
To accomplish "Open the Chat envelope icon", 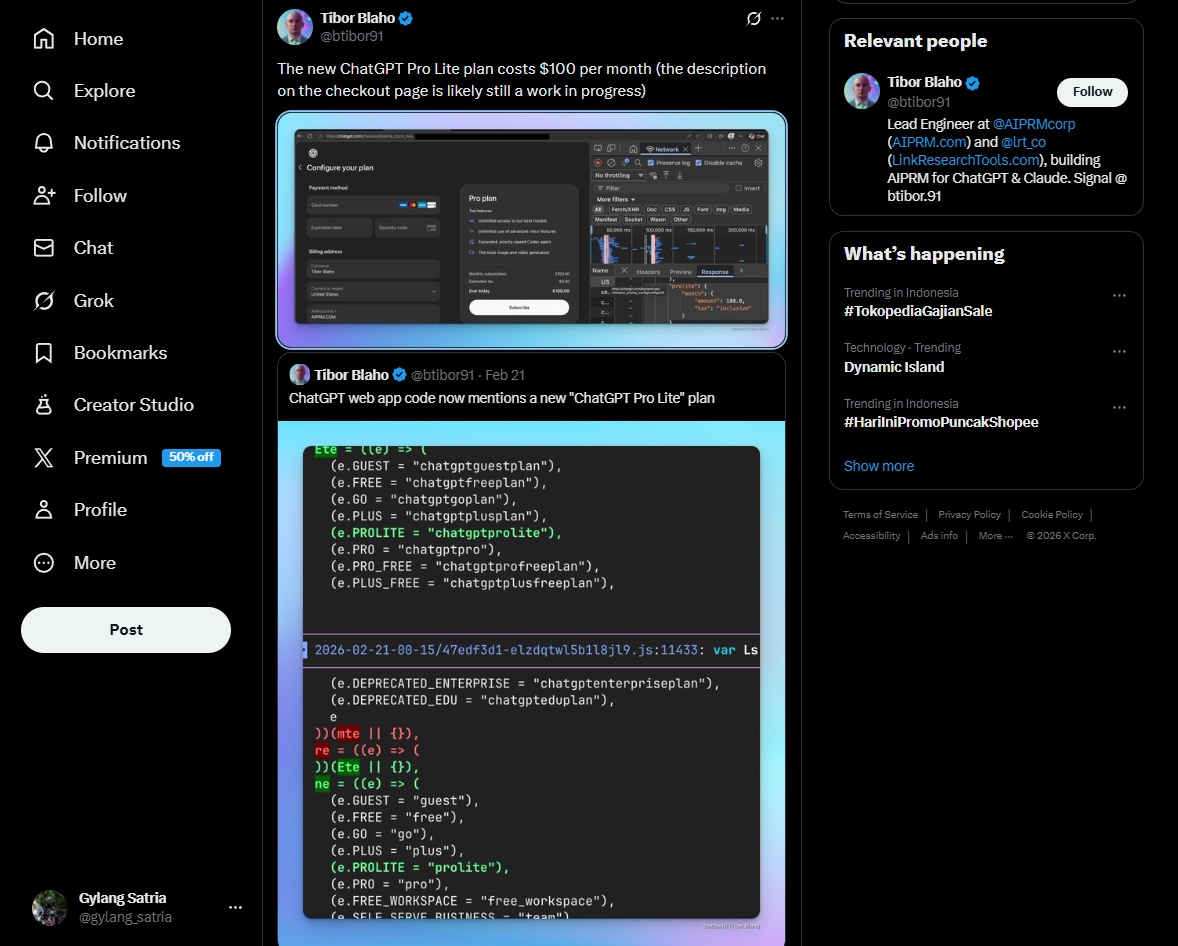I will click(x=44, y=248).
